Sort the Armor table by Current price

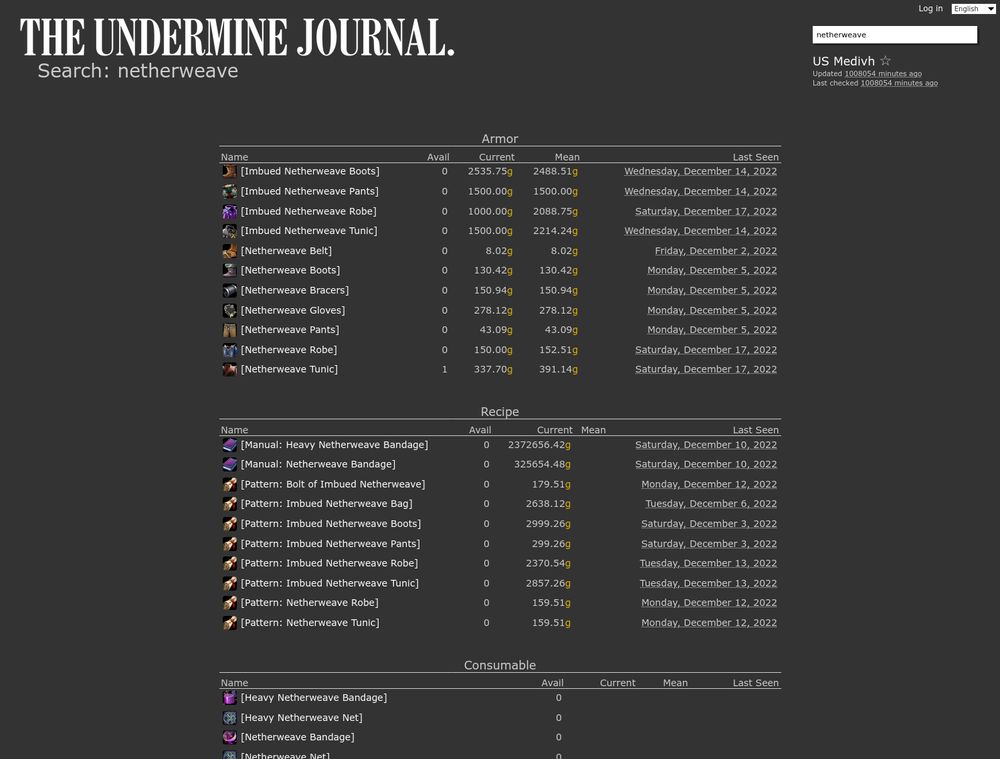coord(496,157)
